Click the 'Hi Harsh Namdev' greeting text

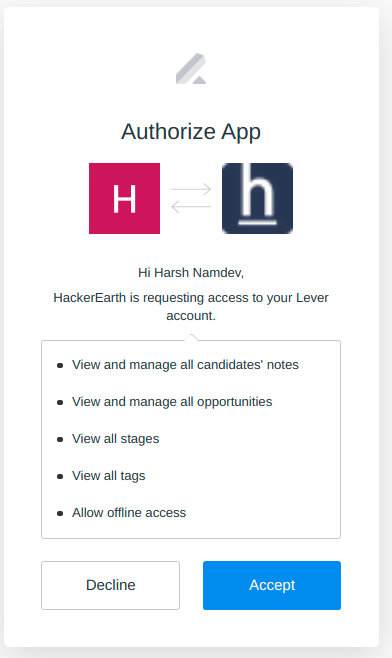pos(191,273)
